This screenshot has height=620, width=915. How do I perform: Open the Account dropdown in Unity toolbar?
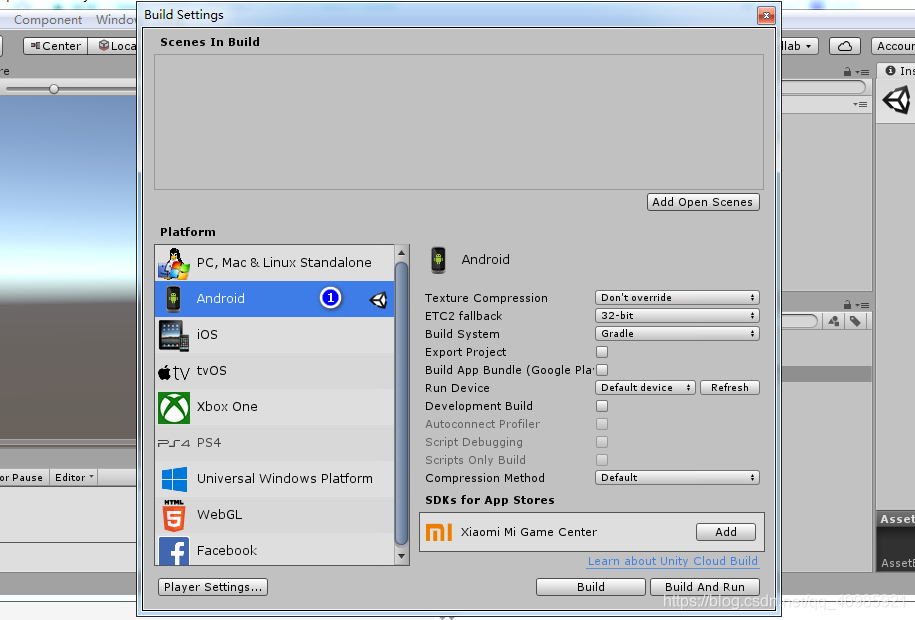893,46
